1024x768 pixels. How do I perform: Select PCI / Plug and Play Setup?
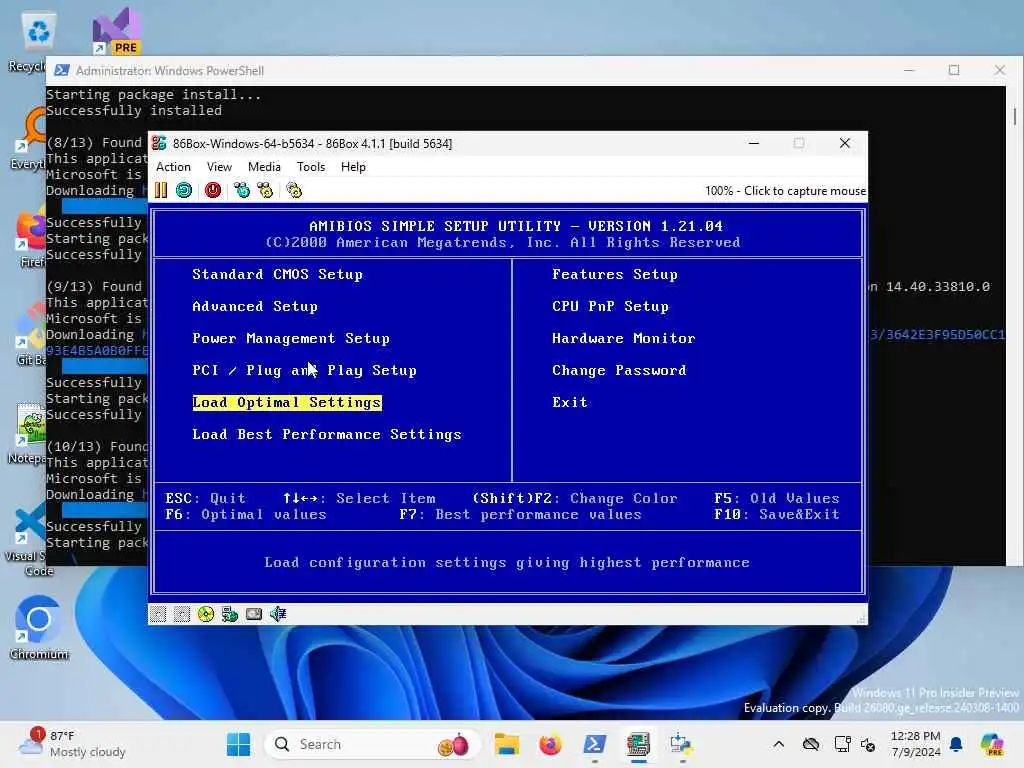click(x=304, y=370)
